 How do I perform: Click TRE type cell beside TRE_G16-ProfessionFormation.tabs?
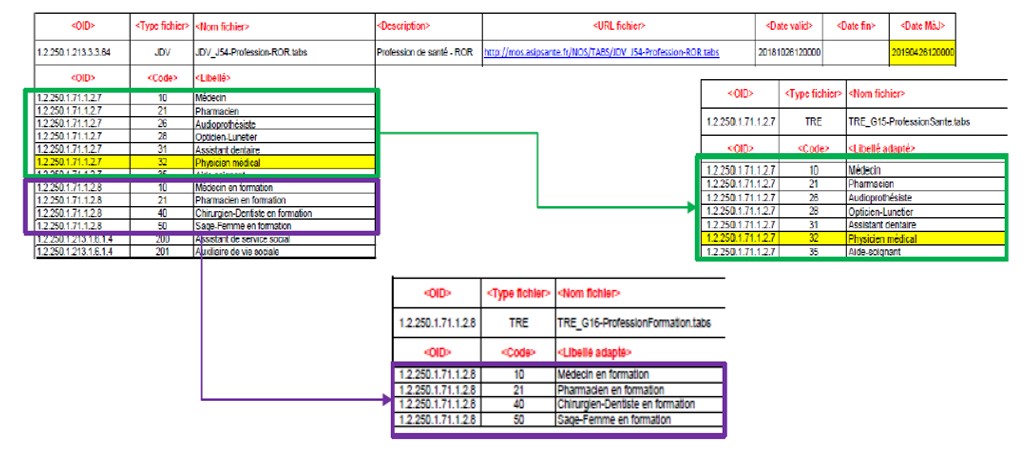pos(519,324)
